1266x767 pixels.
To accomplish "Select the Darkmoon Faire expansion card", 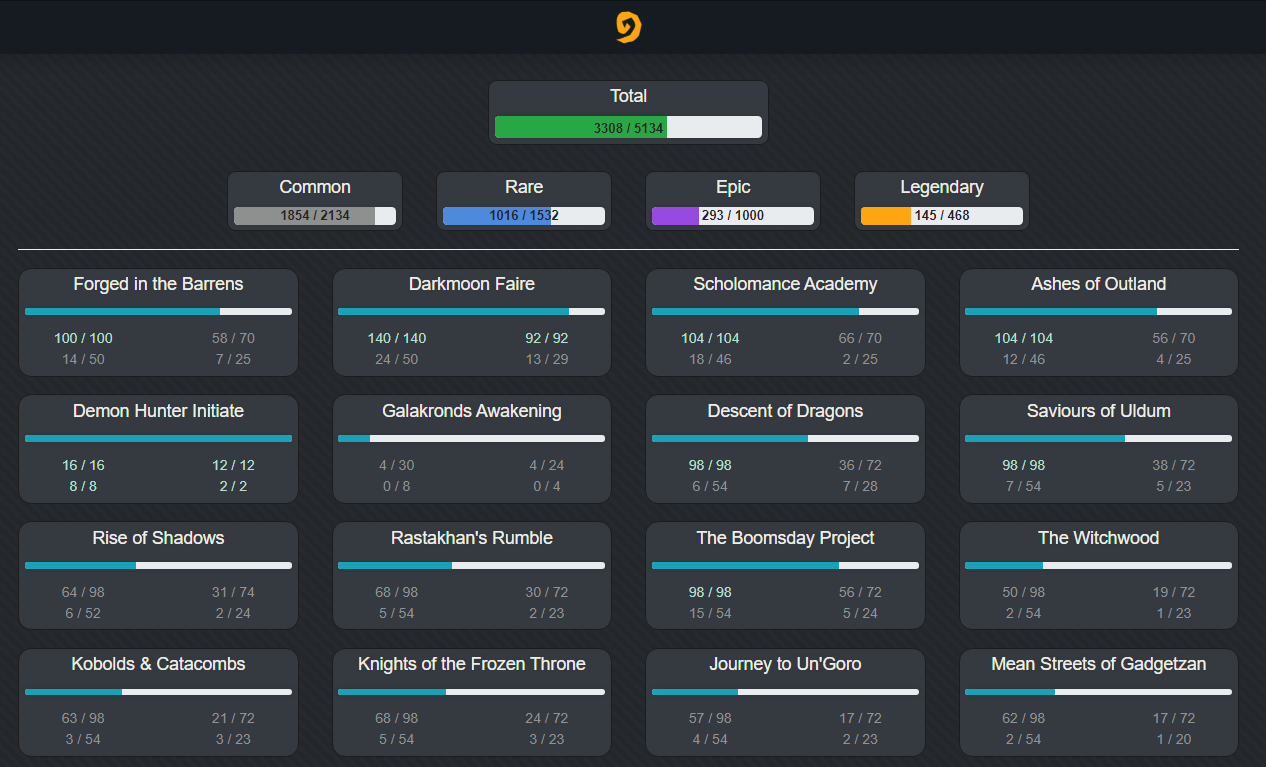I will pyautogui.click(x=471, y=322).
